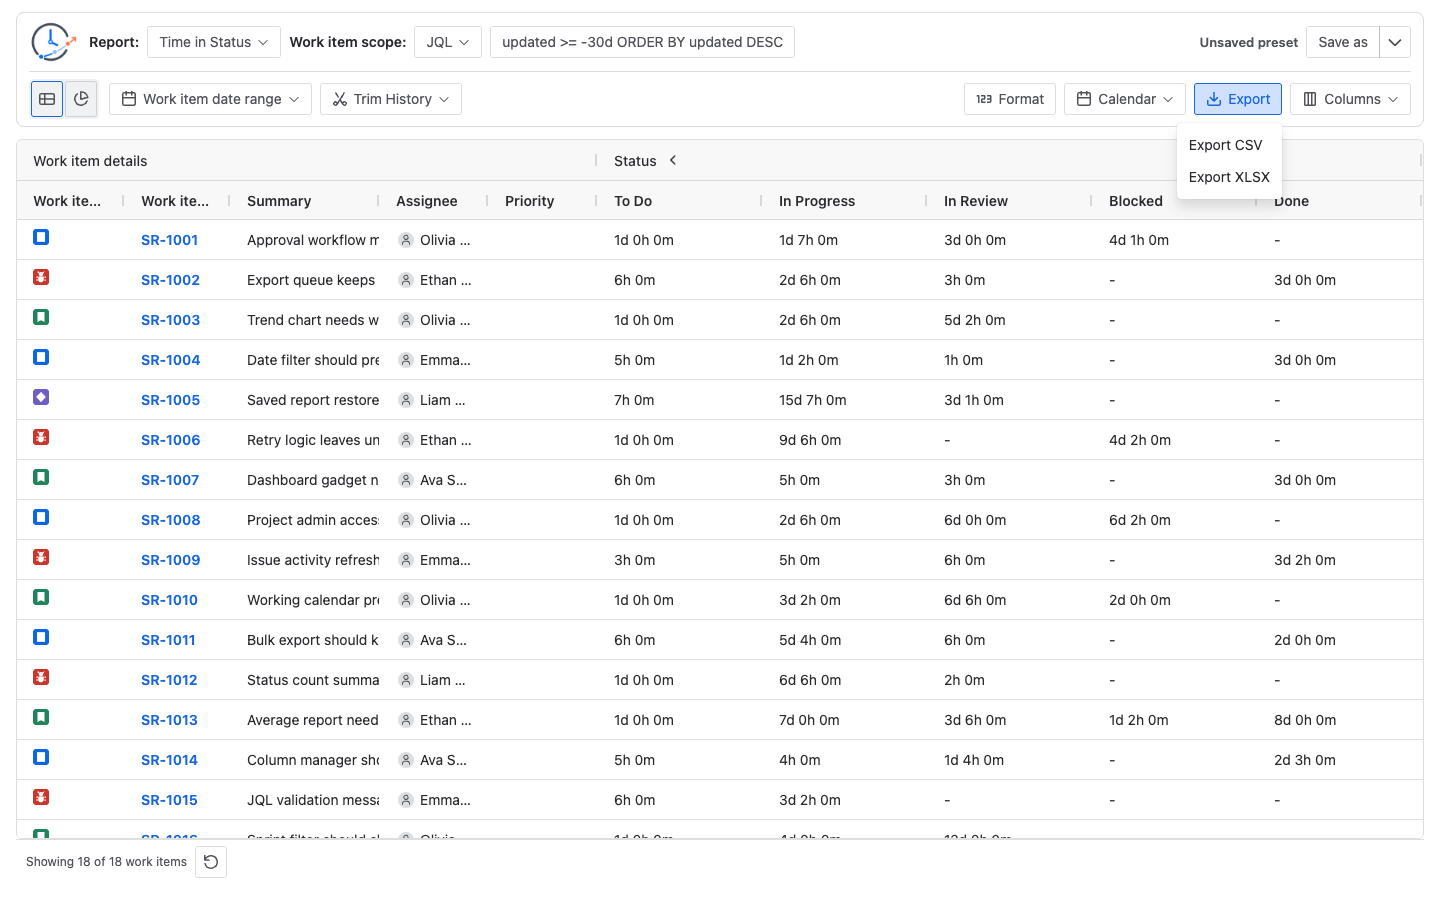
Task: Open work item SR-1006 link
Action: 170,440
